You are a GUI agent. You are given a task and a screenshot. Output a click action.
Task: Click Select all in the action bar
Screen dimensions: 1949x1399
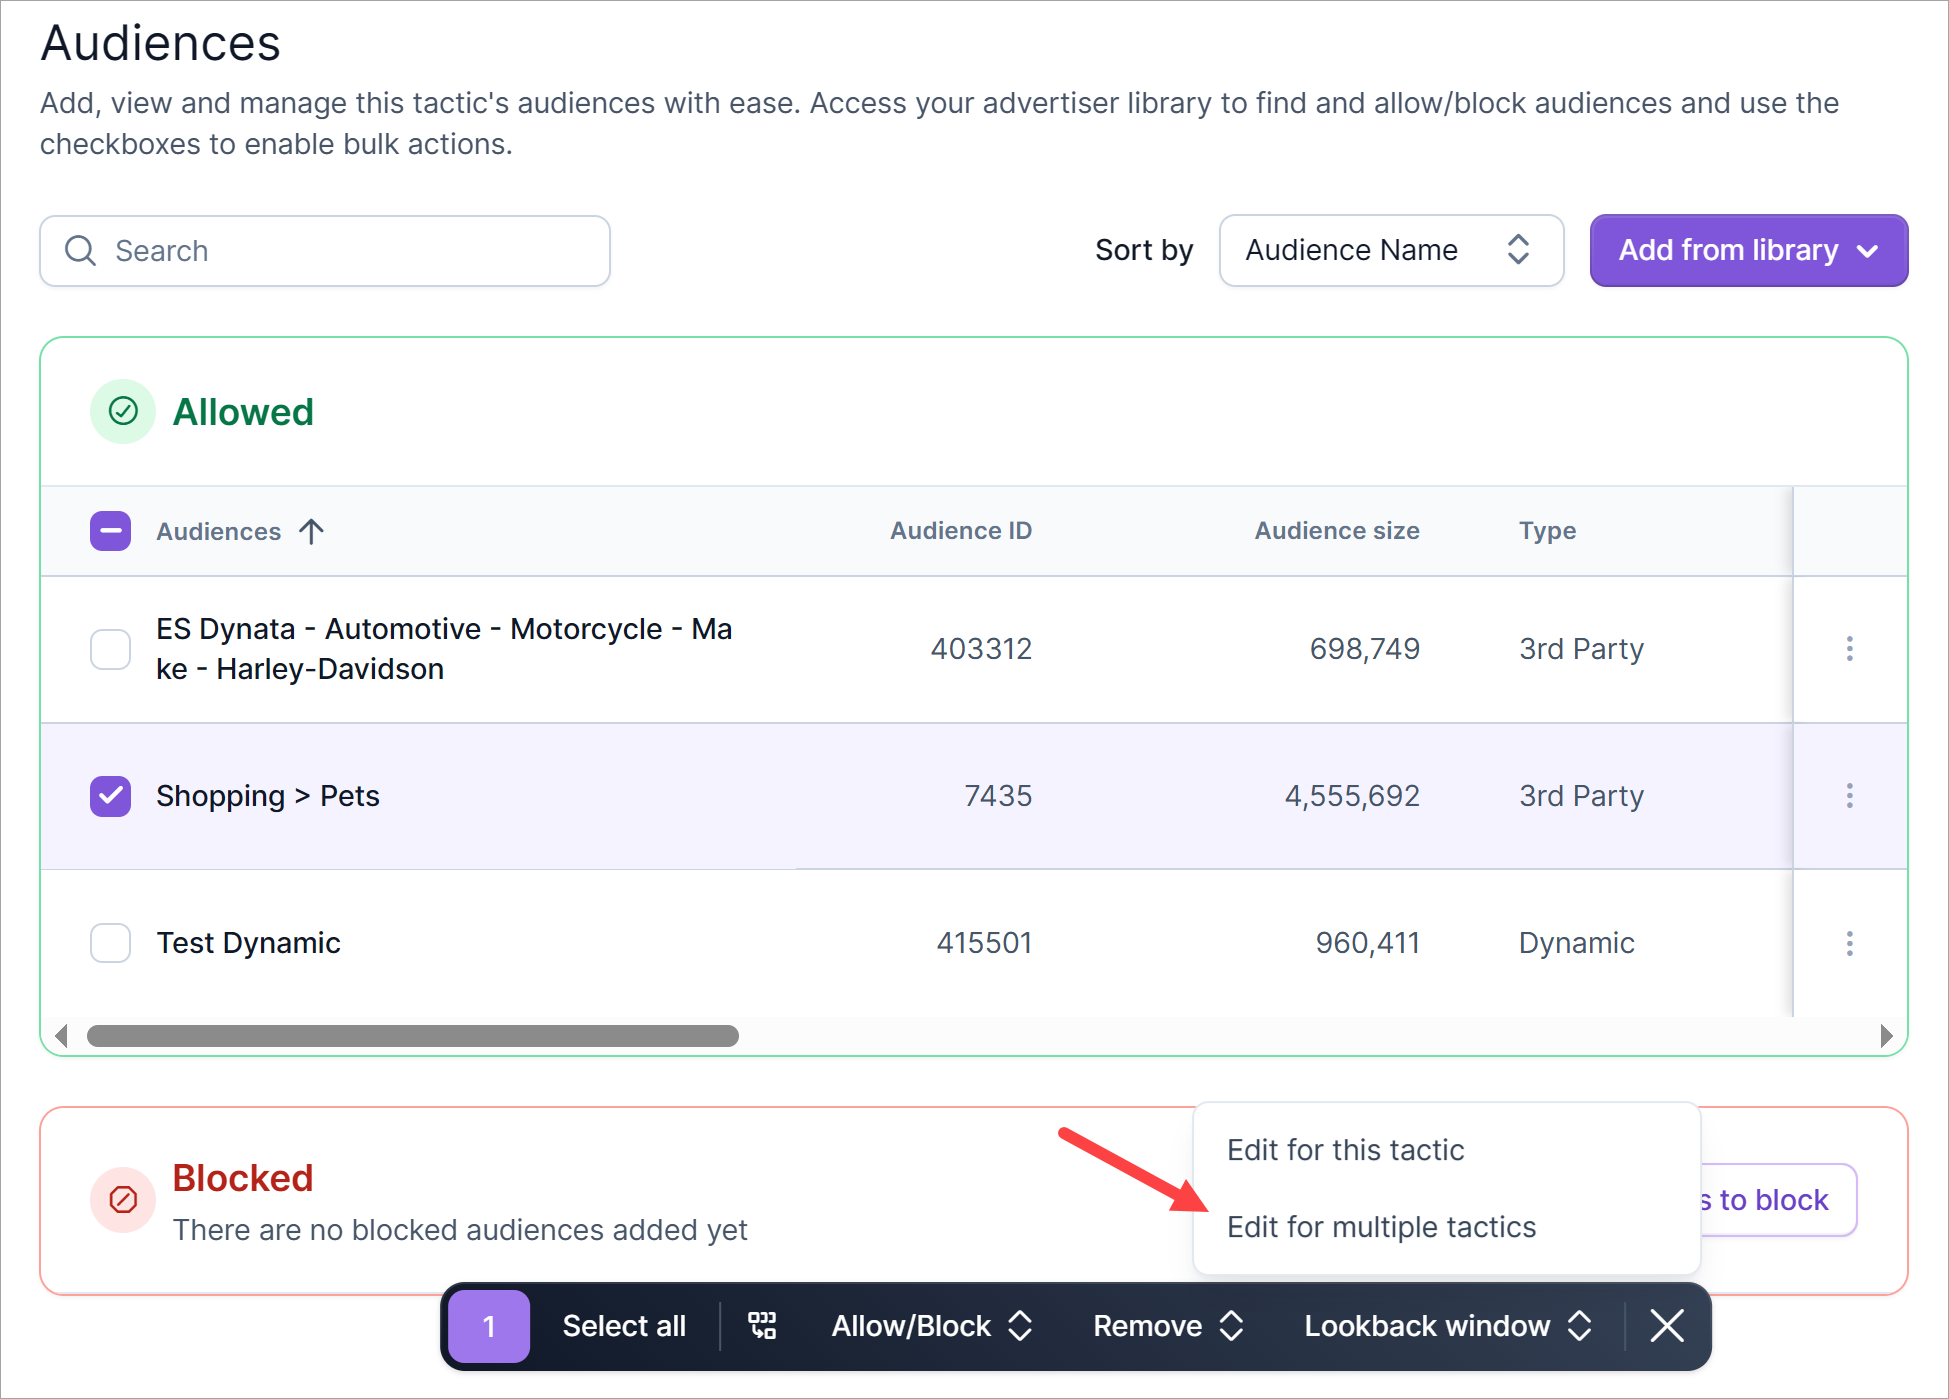[624, 1326]
